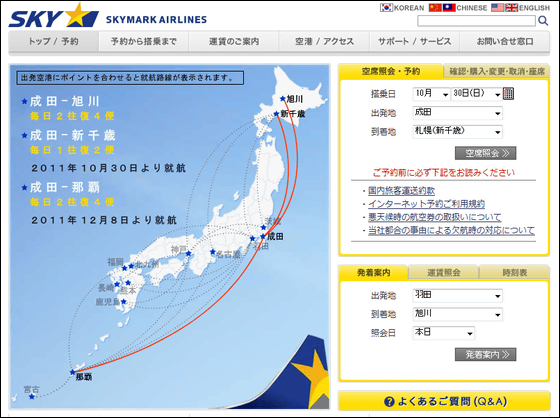Click the 新千歳 airport star on map
560x418 pixels.
(276, 114)
